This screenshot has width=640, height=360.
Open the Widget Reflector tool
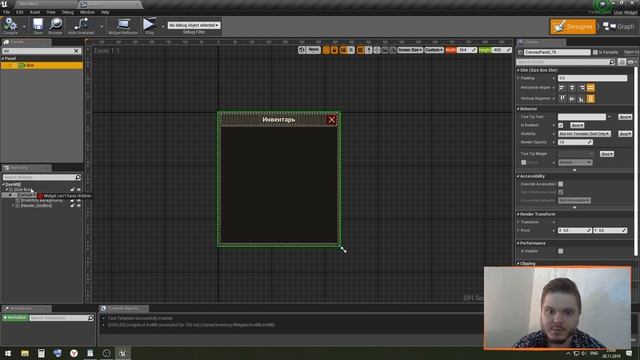coord(123,26)
